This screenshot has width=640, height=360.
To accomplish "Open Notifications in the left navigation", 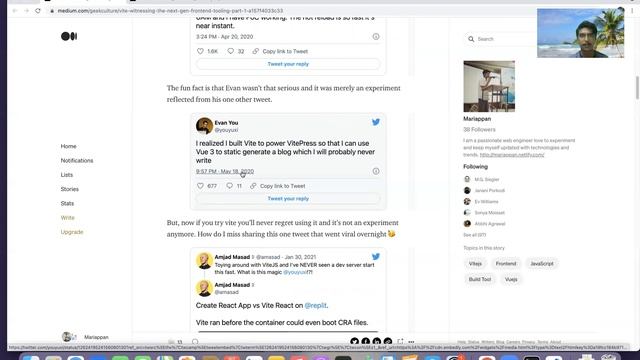I will point(77,160).
